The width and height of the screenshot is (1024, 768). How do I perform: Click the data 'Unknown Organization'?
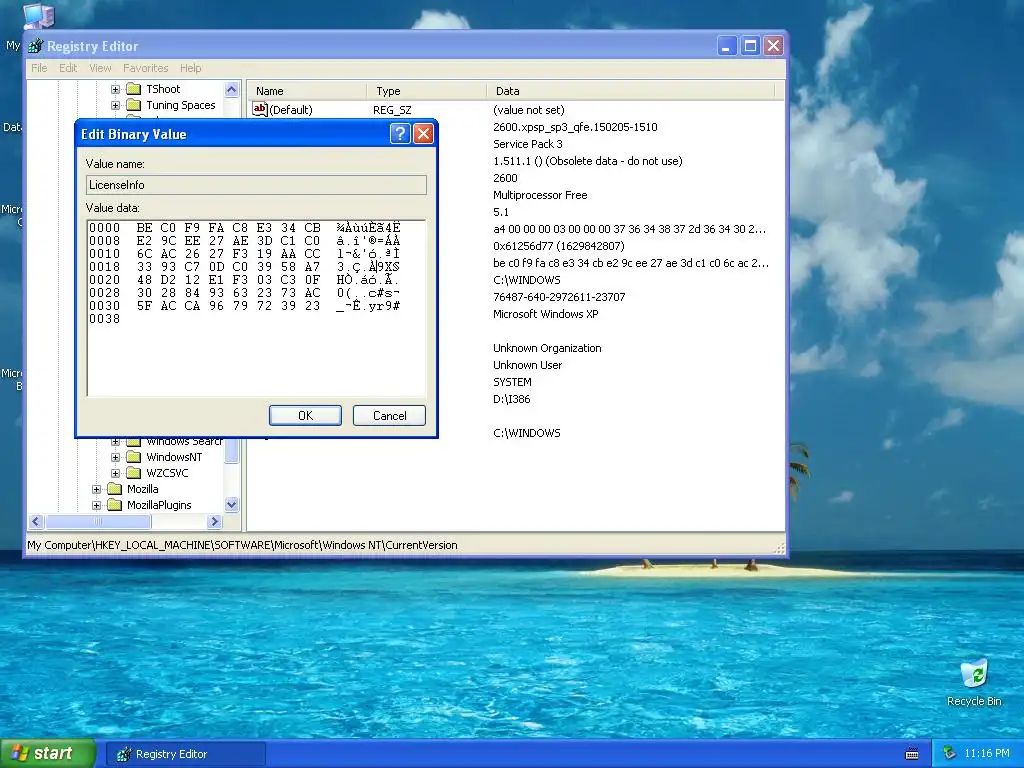tap(547, 348)
